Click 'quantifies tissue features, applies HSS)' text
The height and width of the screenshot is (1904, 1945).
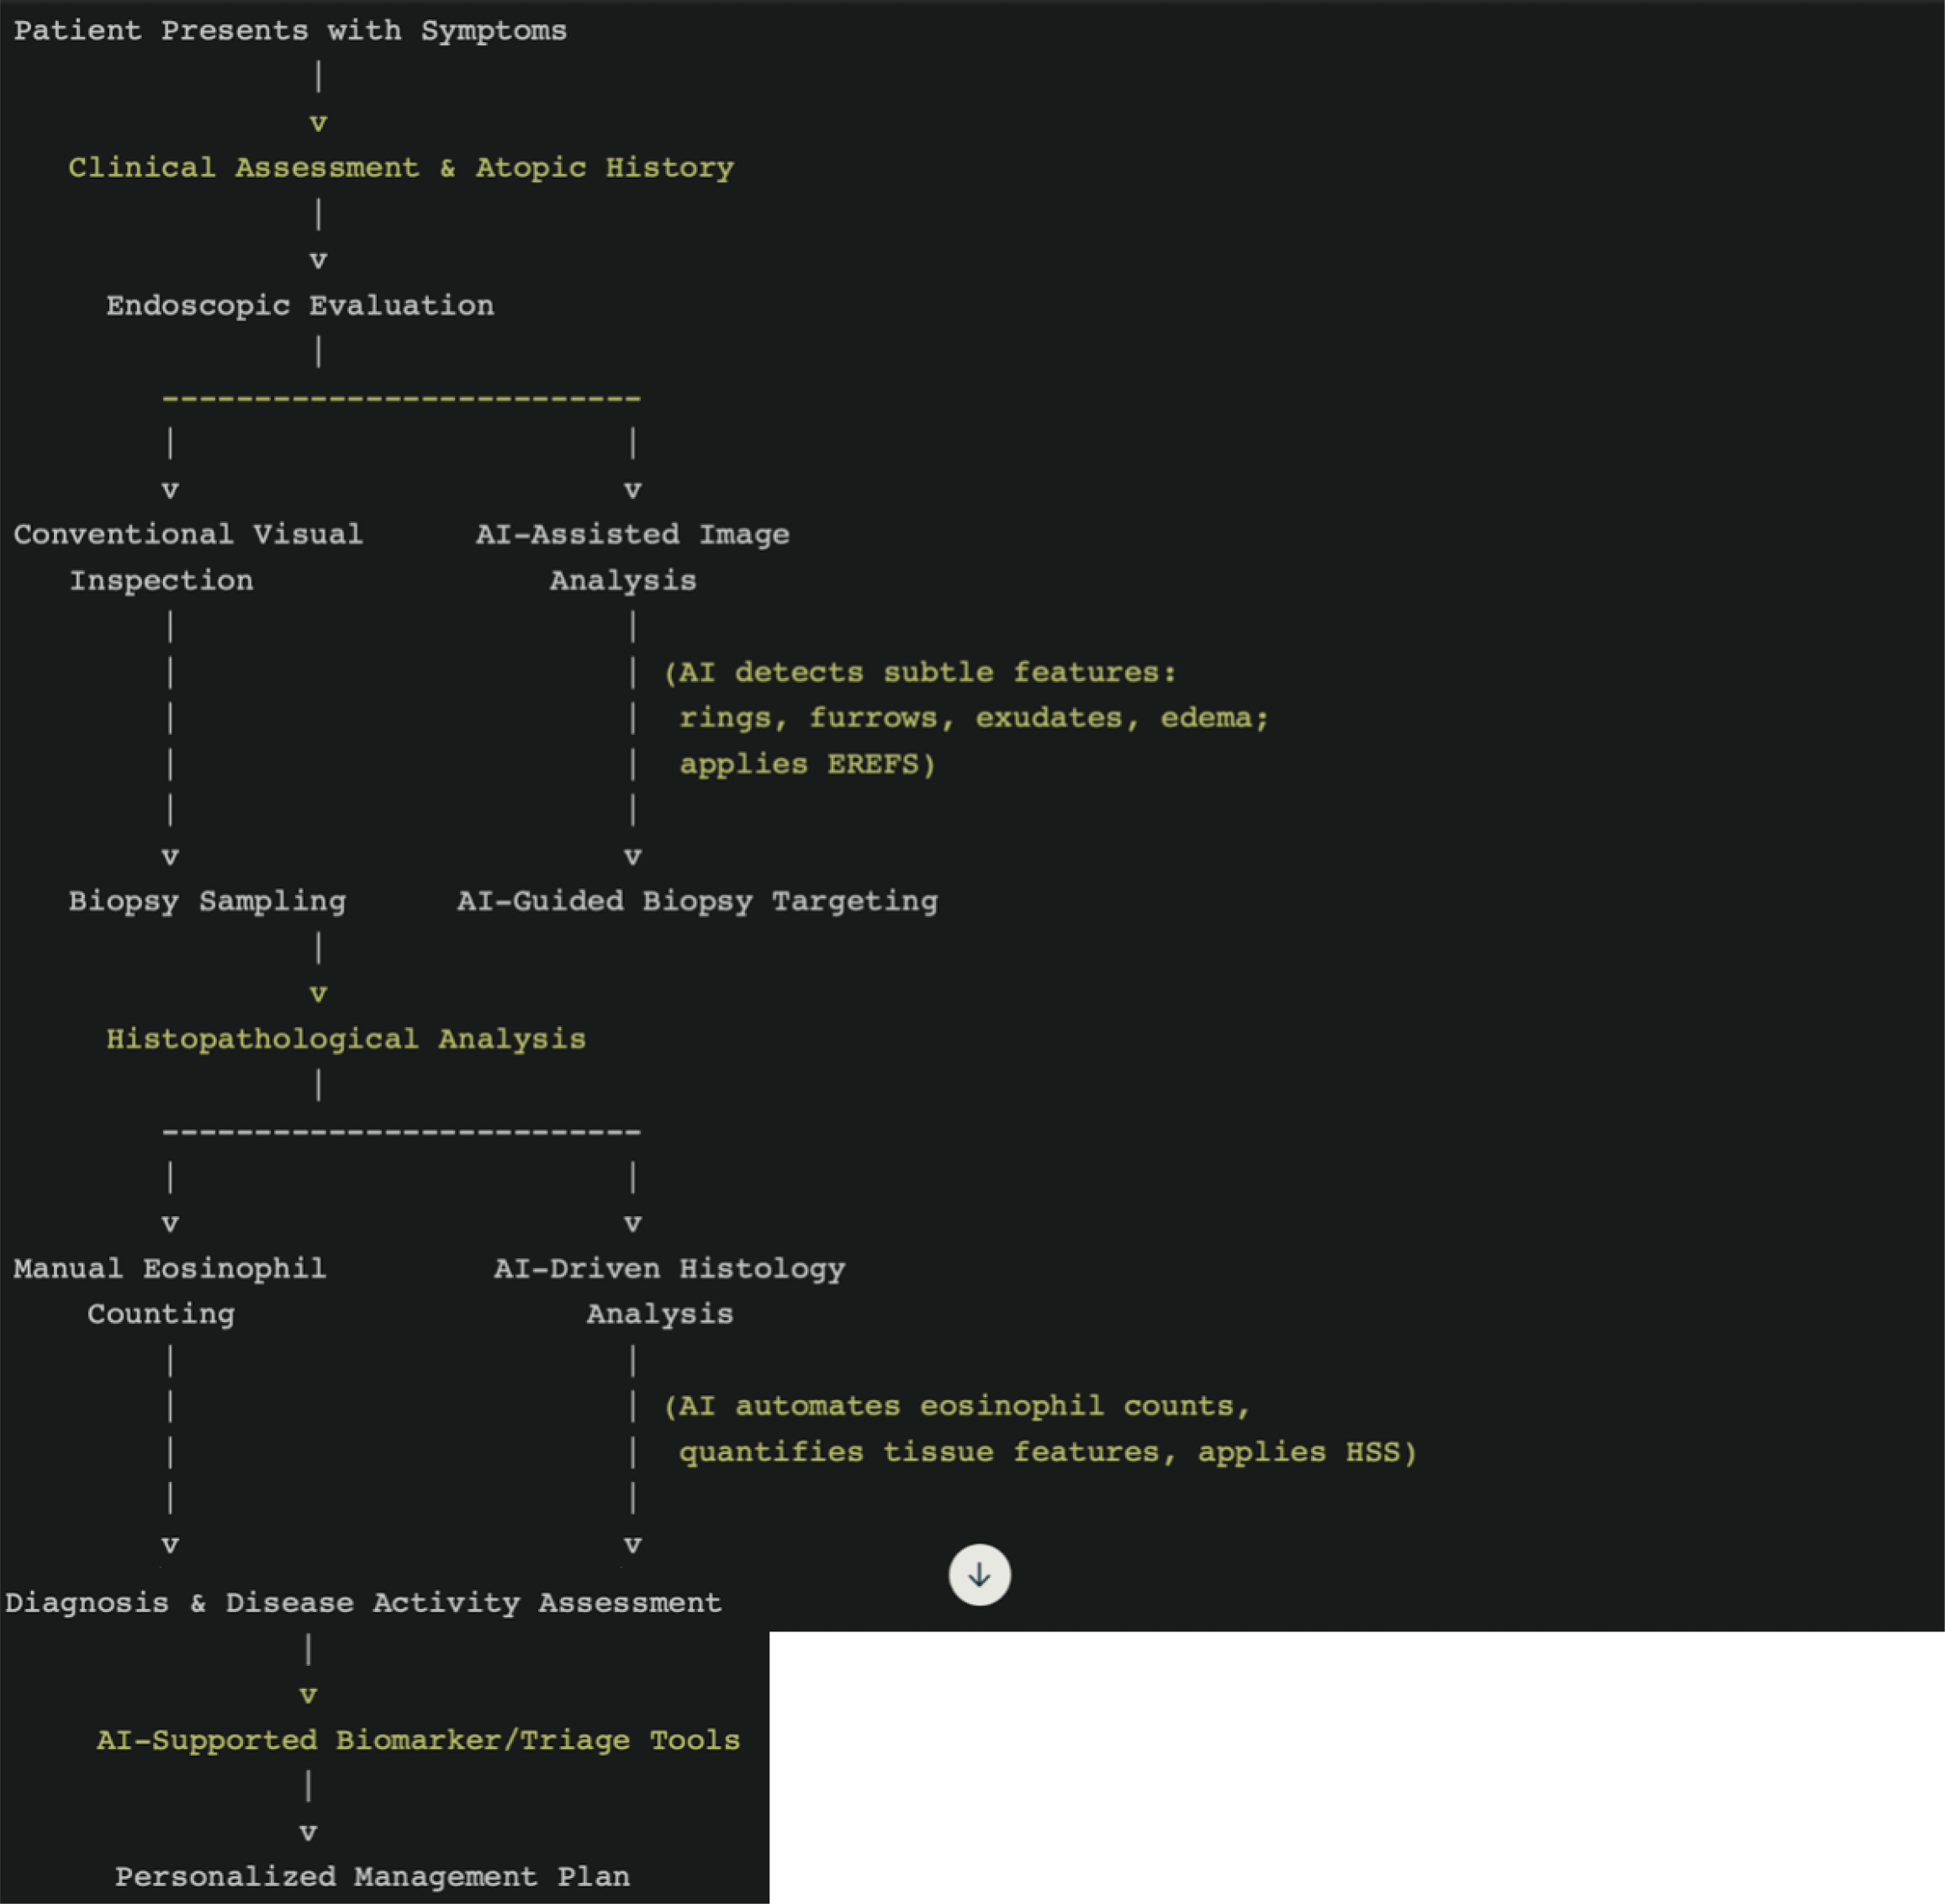tap(1047, 1452)
